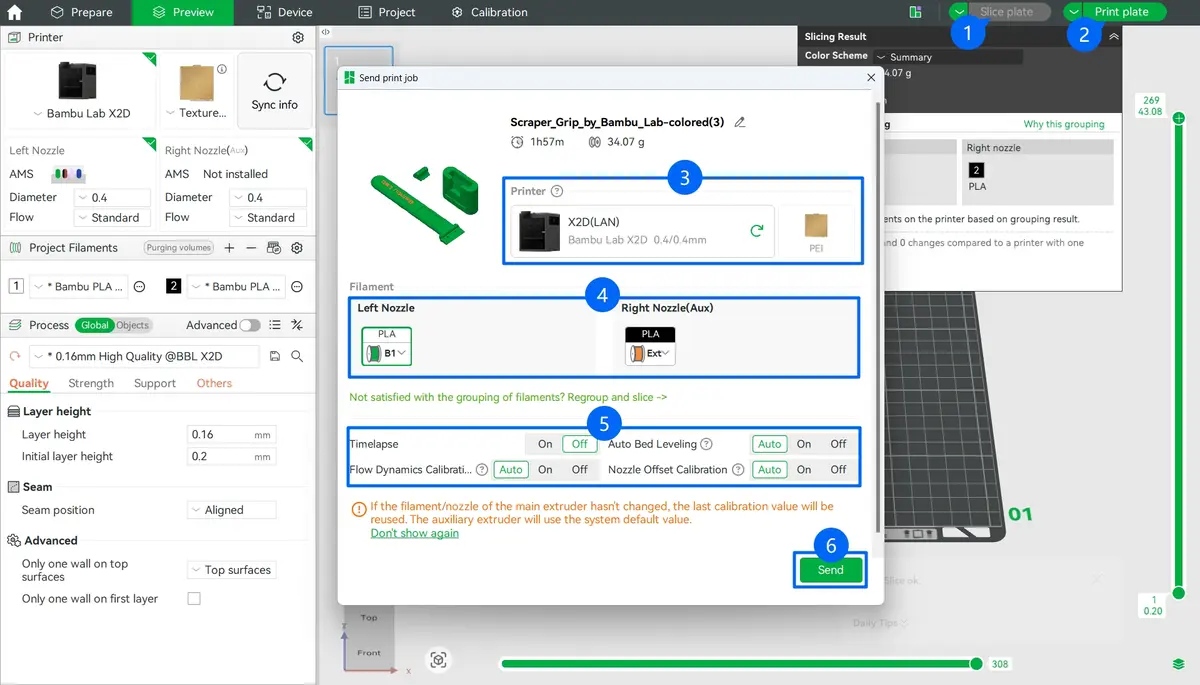
Task: Open Printer help question mark in dialog
Action: click(557, 191)
